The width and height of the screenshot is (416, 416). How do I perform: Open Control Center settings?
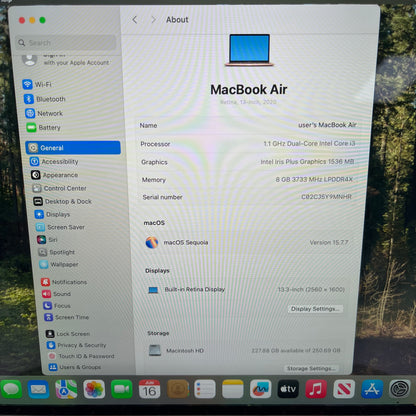pos(59,188)
